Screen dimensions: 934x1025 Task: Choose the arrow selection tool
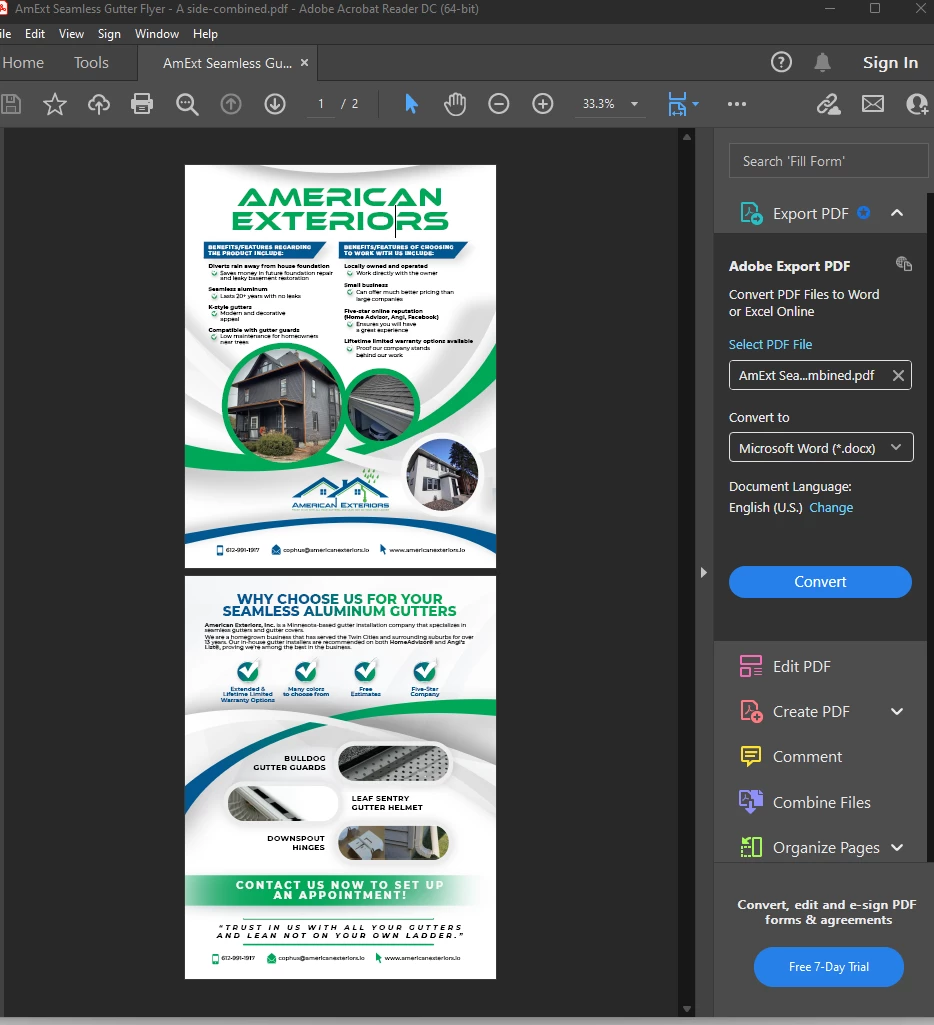(x=411, y=104)
